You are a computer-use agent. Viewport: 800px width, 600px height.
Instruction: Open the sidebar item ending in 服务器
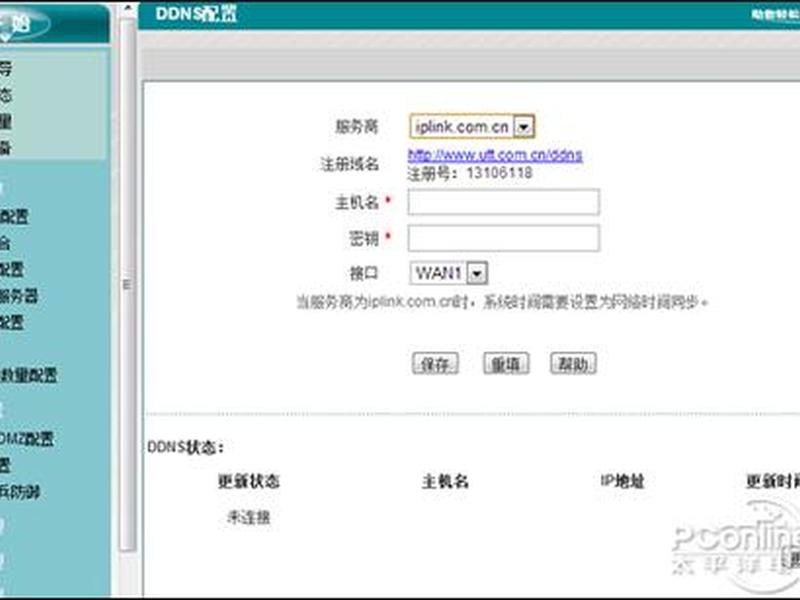pyautogui.click(x=19, y=295)
